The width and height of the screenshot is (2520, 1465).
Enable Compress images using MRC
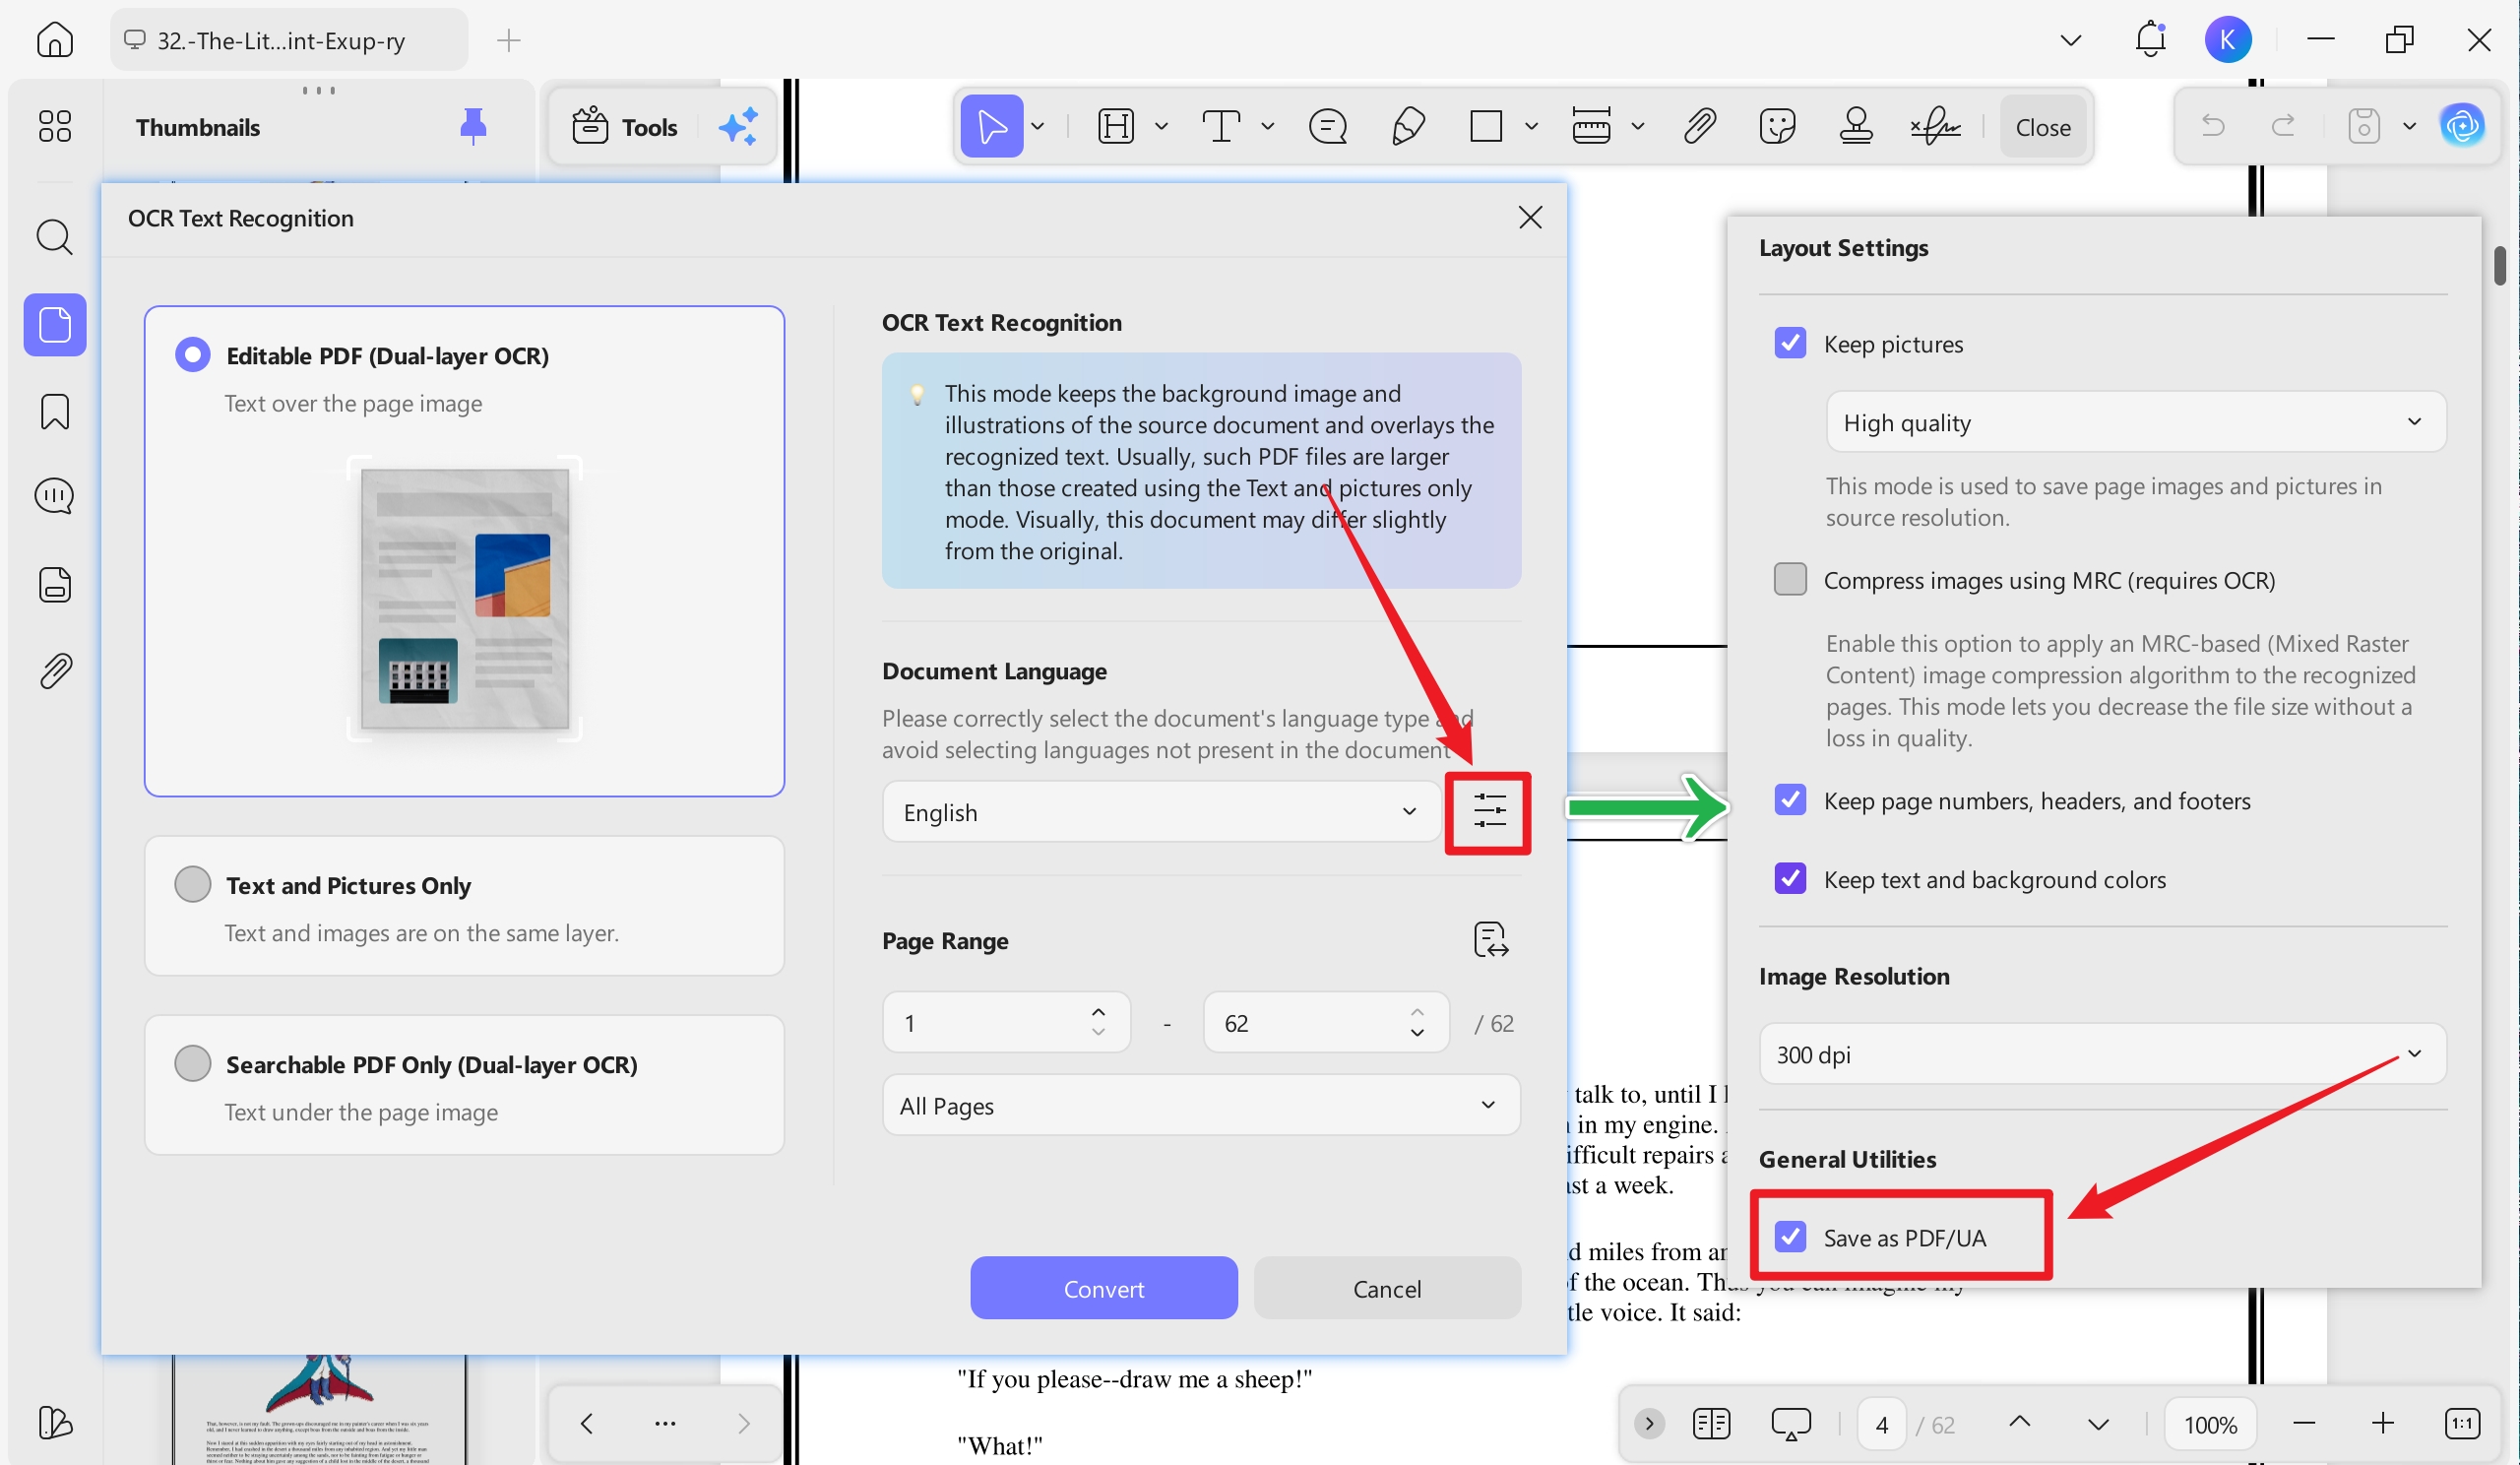1789,579
